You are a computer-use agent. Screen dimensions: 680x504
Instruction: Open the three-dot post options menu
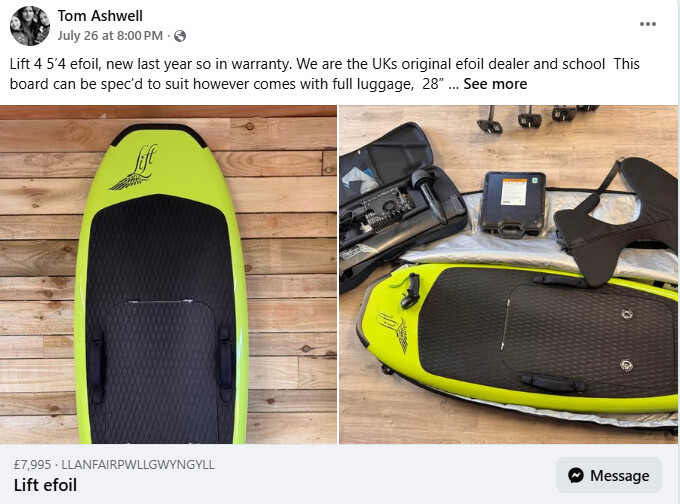pos(647,24)
